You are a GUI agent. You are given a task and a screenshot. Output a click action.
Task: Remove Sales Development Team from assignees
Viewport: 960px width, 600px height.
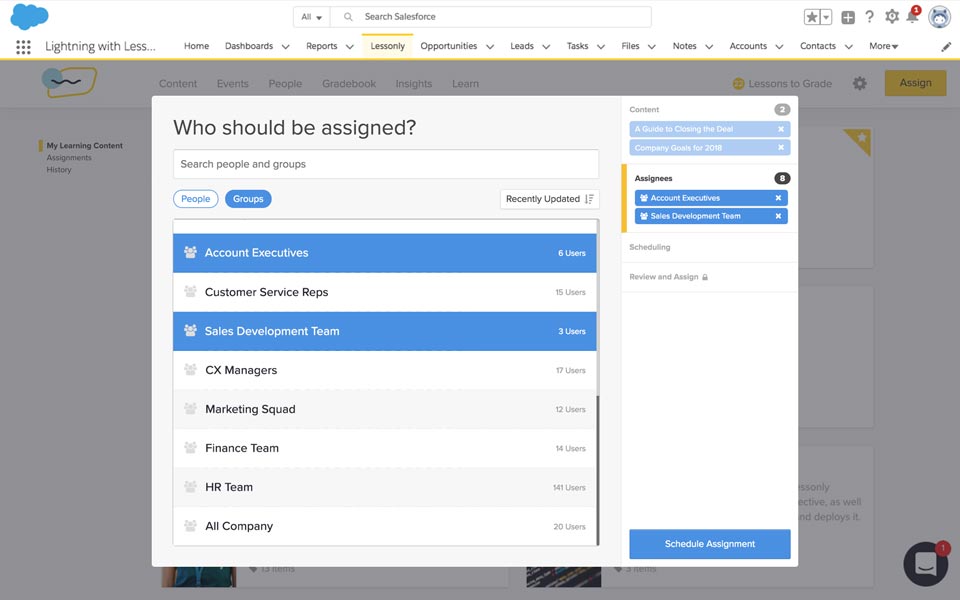tap(778, 216)
